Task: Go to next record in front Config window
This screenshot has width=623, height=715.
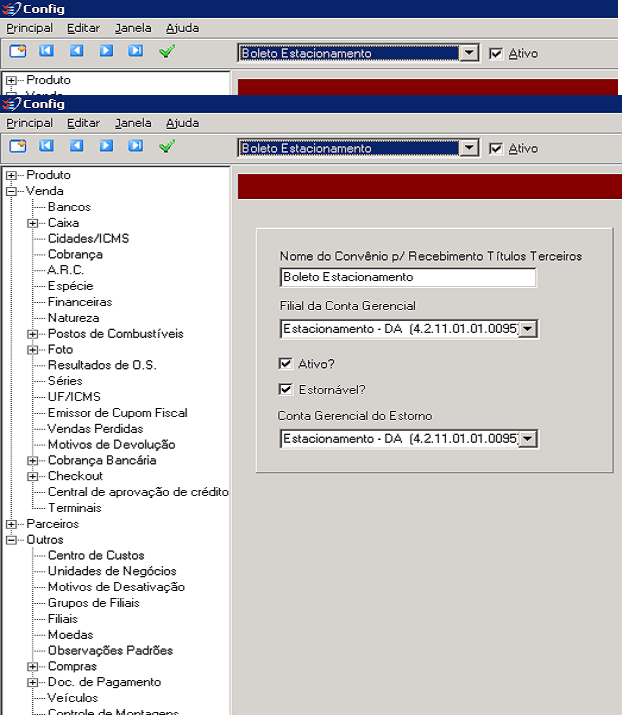Action: 106,145
